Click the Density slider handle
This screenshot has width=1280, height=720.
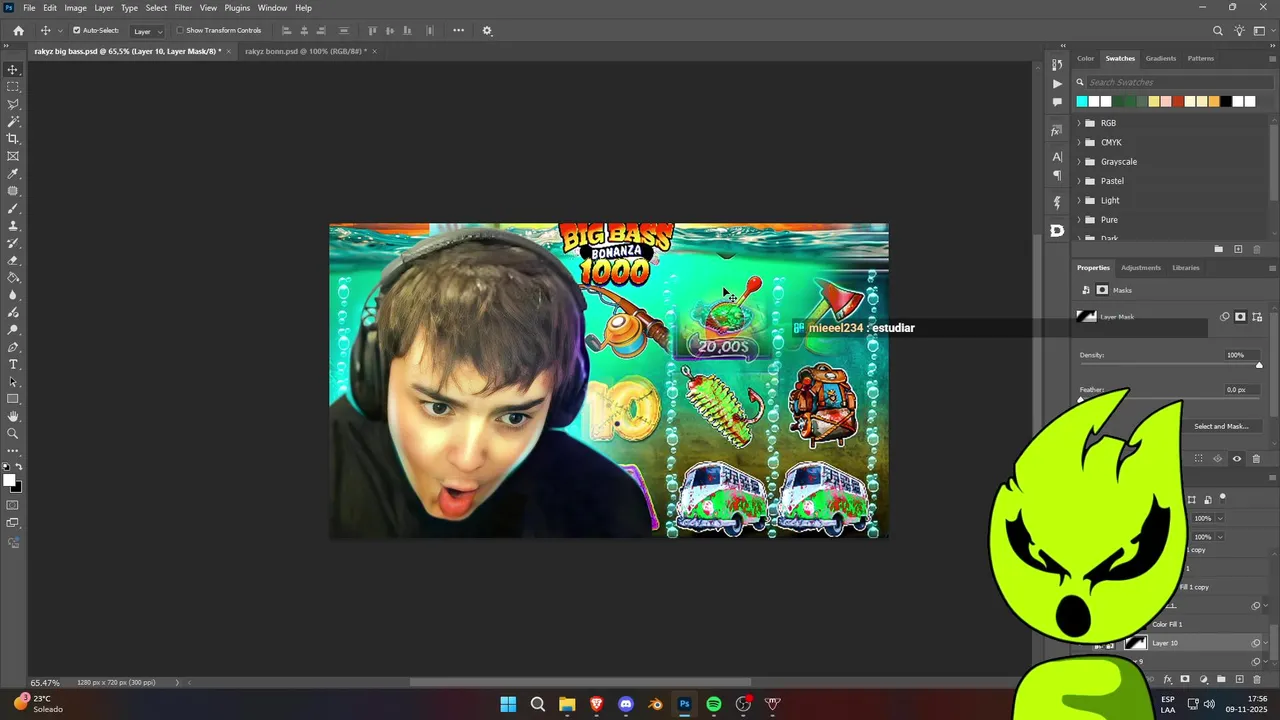(x=1259, y=365)
